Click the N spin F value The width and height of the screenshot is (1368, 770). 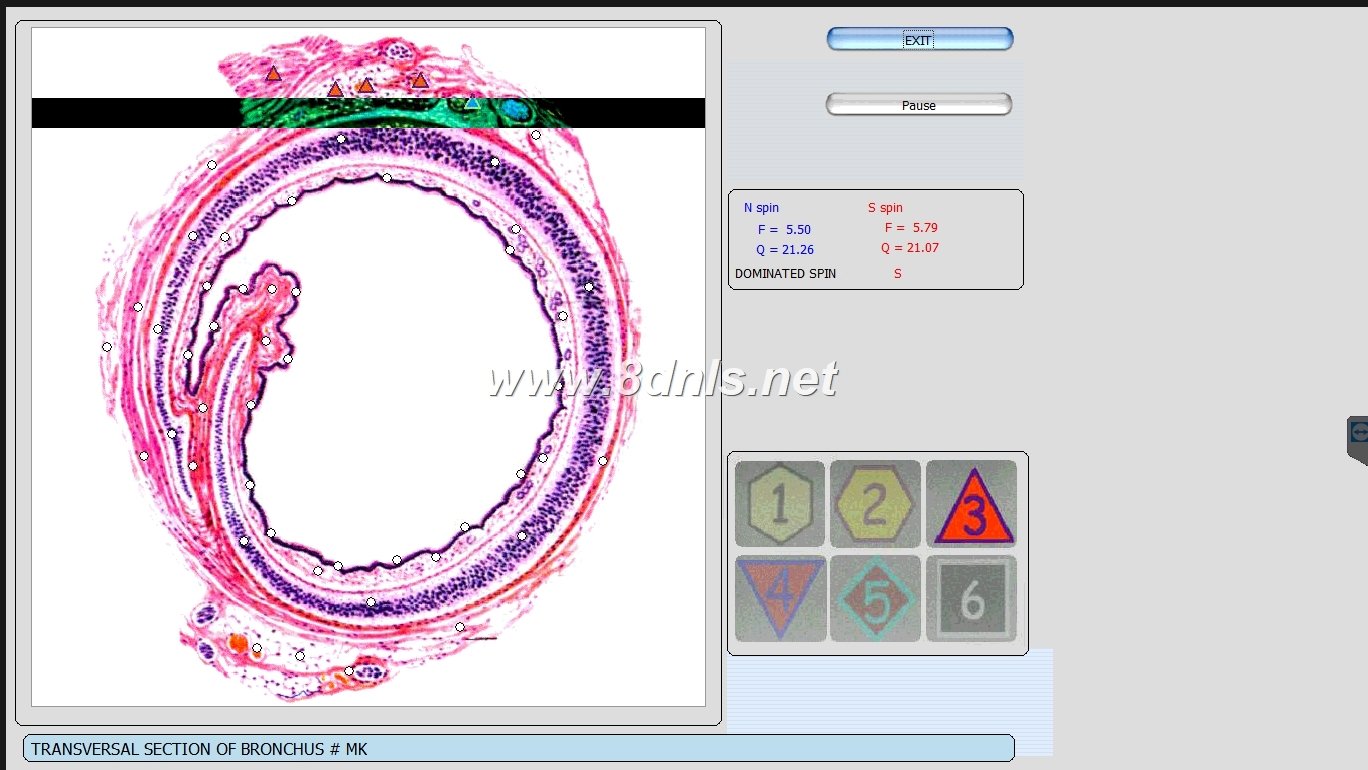tap(785, 229)
